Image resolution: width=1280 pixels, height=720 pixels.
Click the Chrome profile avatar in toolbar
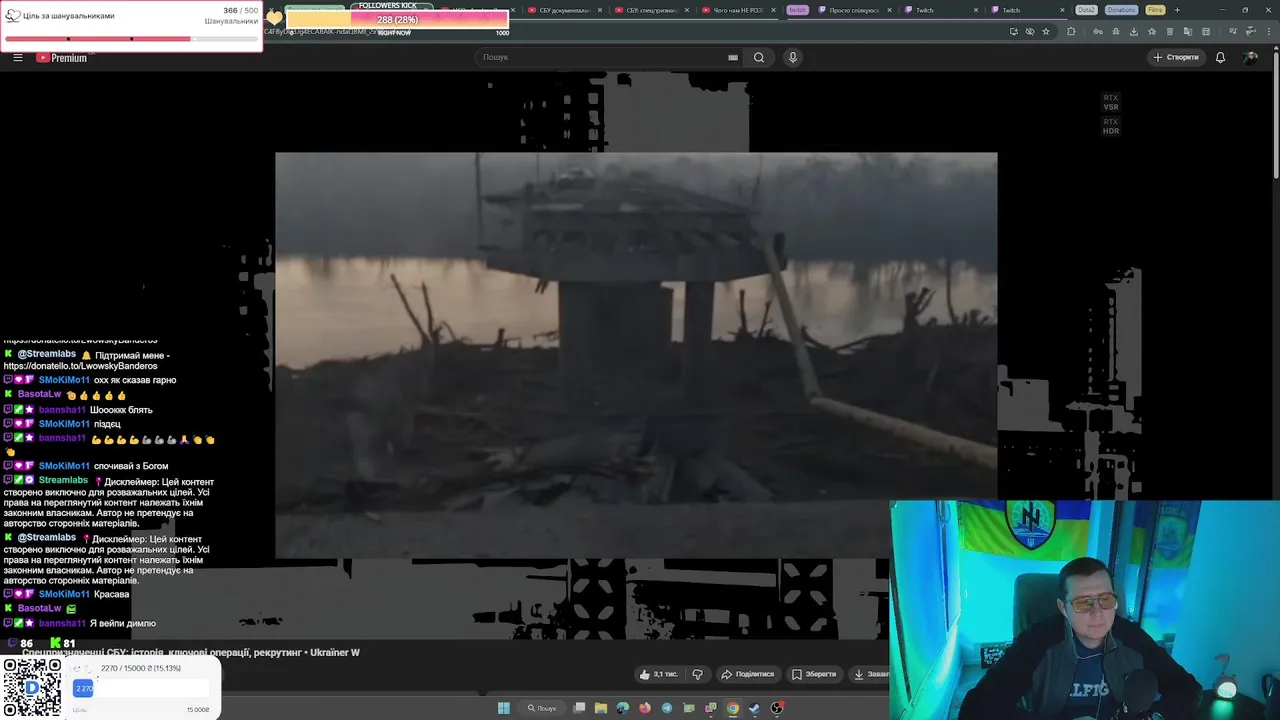[1250, 31]
